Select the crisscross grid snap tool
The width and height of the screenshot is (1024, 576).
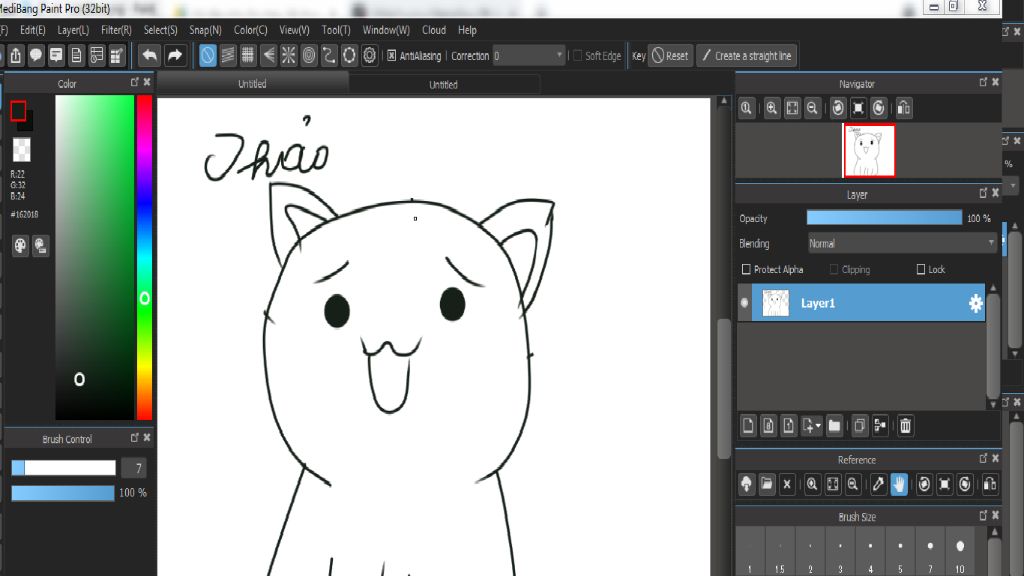[248, 56]
